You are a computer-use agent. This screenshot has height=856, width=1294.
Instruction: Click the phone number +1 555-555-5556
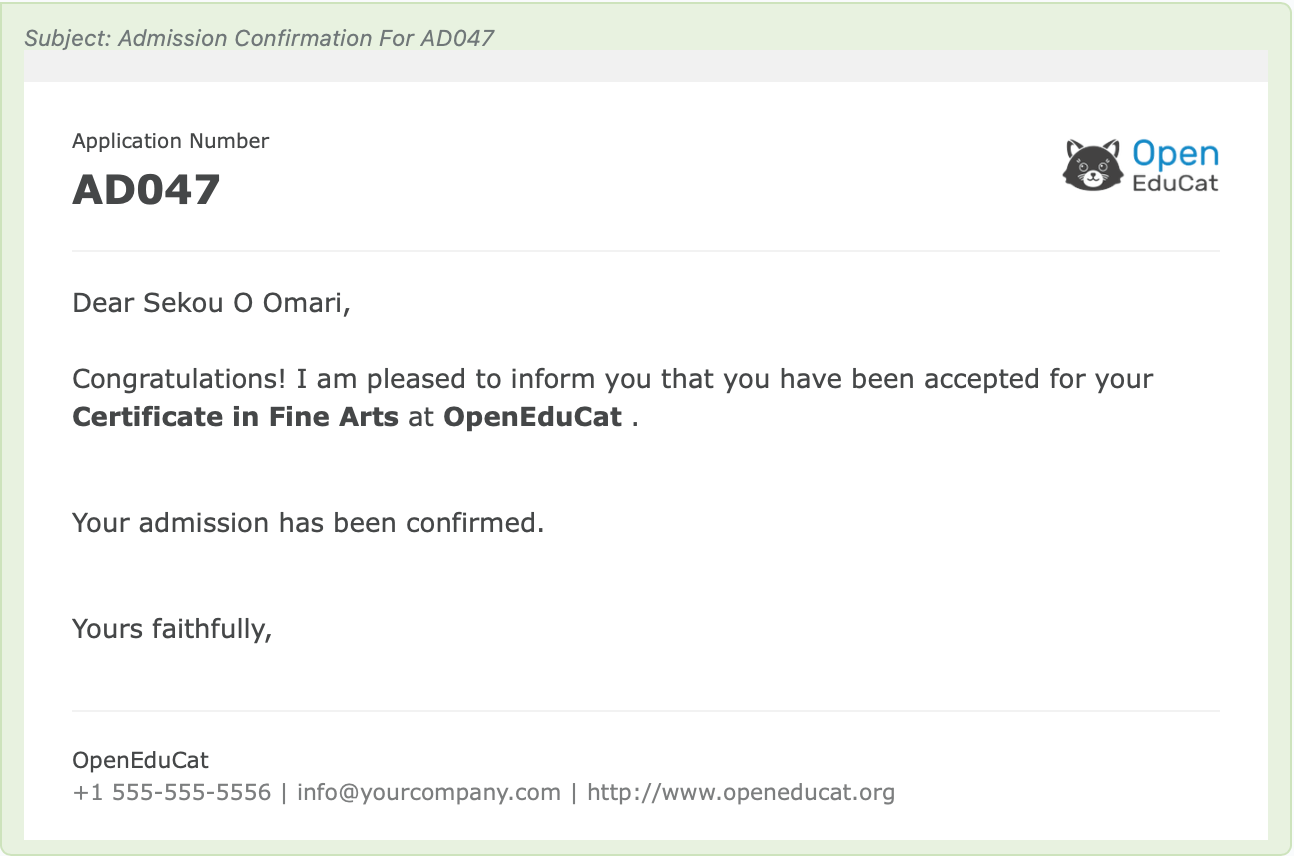click(x=172, y=793)
